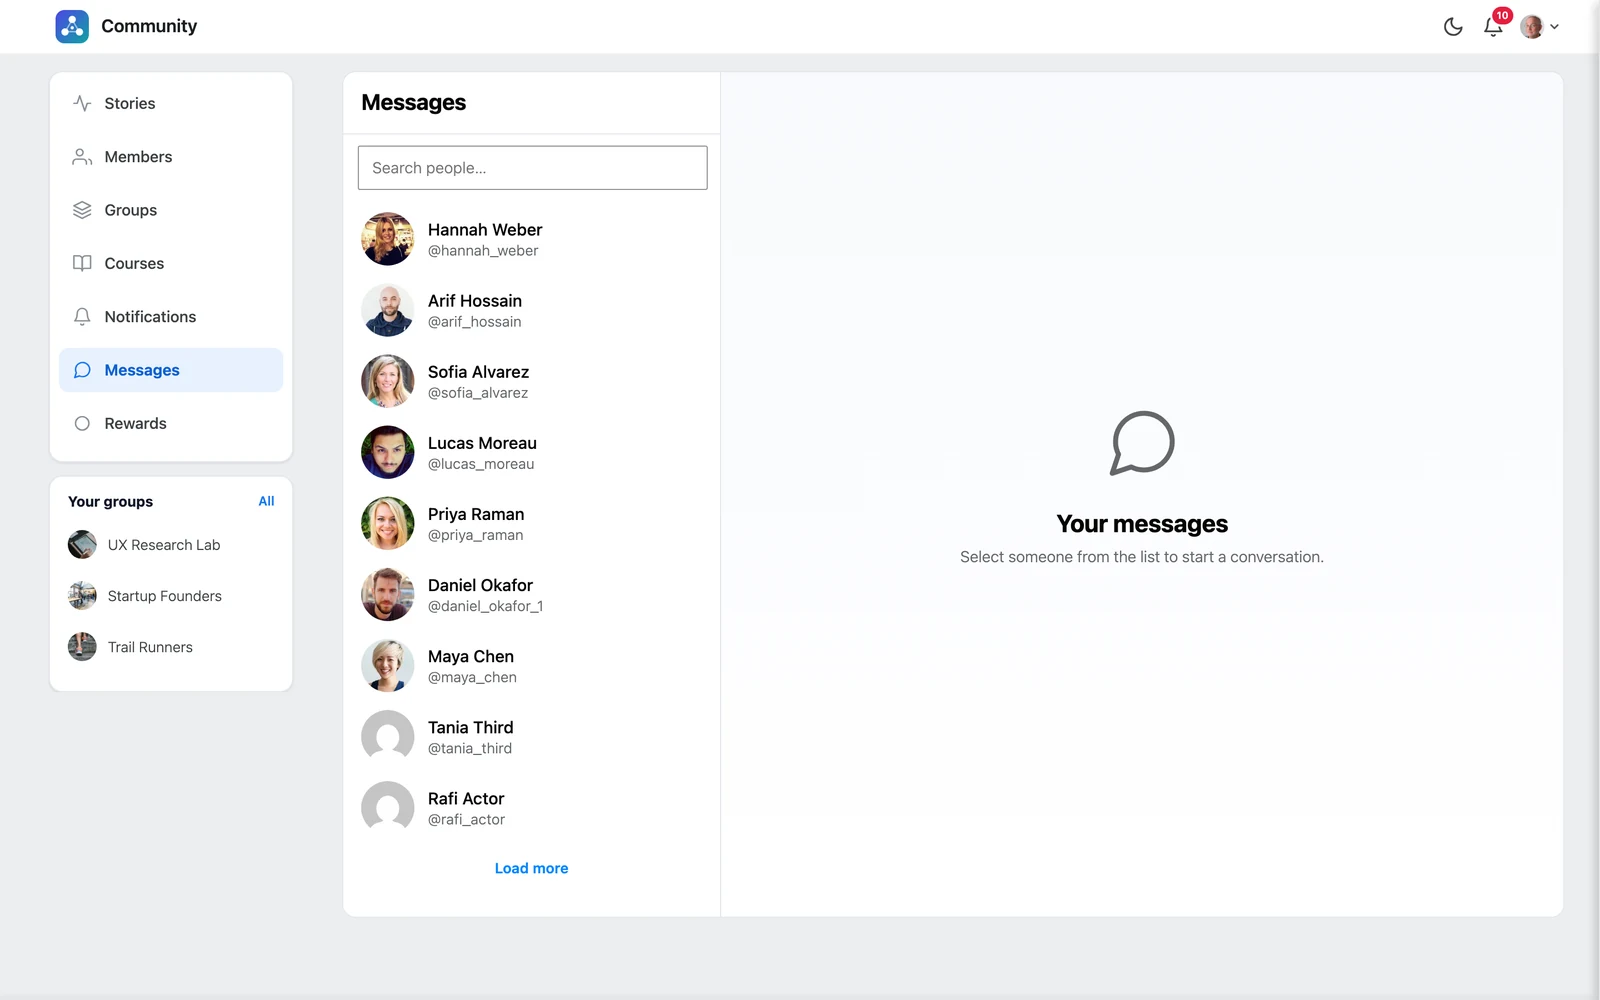The width and height of the screenshot is (1600, 1000).
Task: Click Daniel Okafor's profile picture
Action: 388,594
